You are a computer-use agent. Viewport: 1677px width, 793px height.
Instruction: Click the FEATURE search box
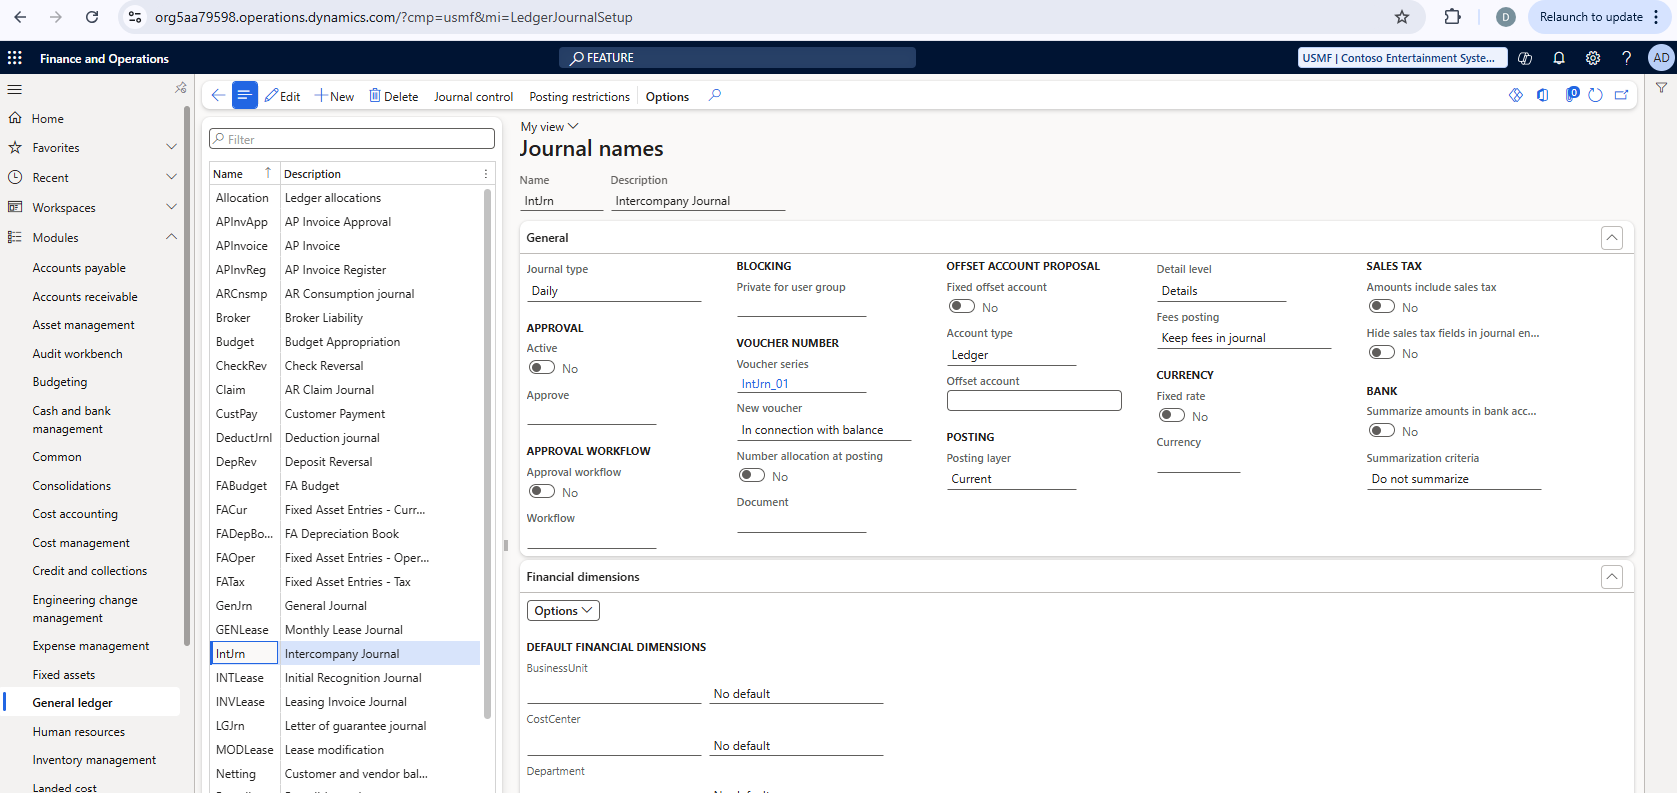click(737, 58)
